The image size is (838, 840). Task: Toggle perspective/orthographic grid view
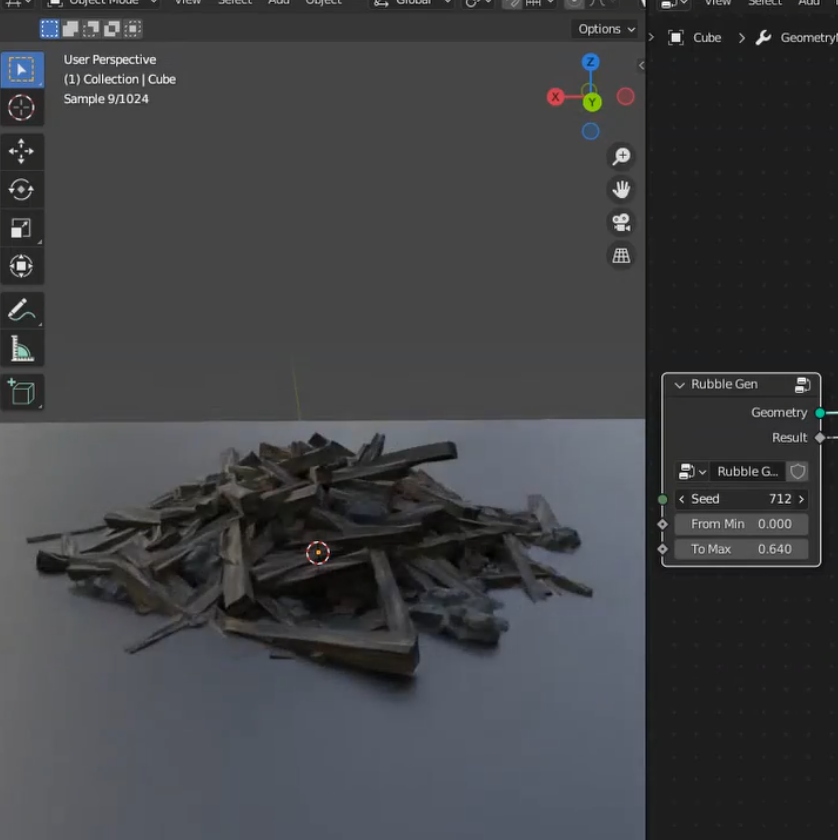(621, 256)
